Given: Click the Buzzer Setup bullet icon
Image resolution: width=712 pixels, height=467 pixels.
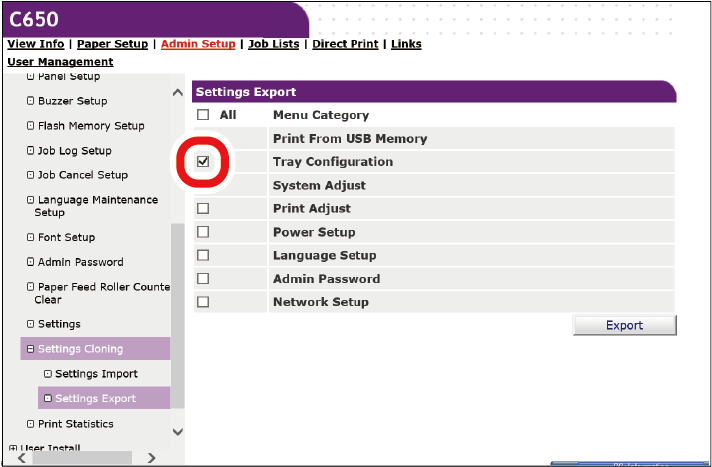Looking at the screenshot, I should [x=30, y=101].
